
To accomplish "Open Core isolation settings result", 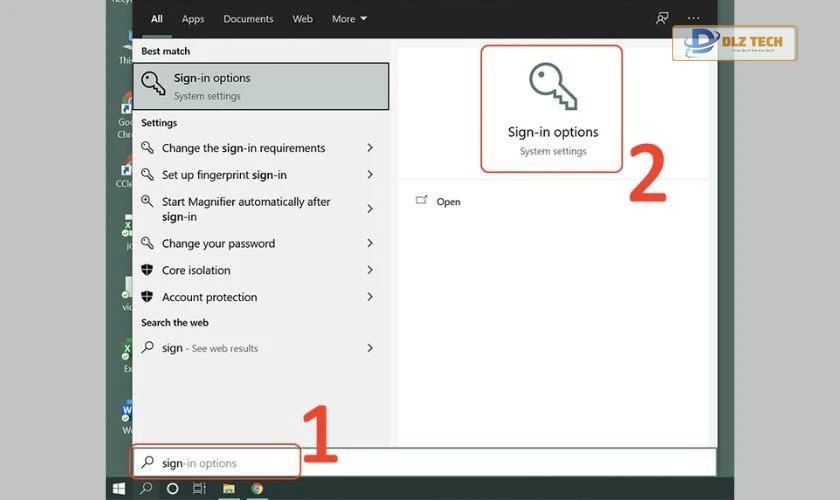I will [x=196, y=270].
